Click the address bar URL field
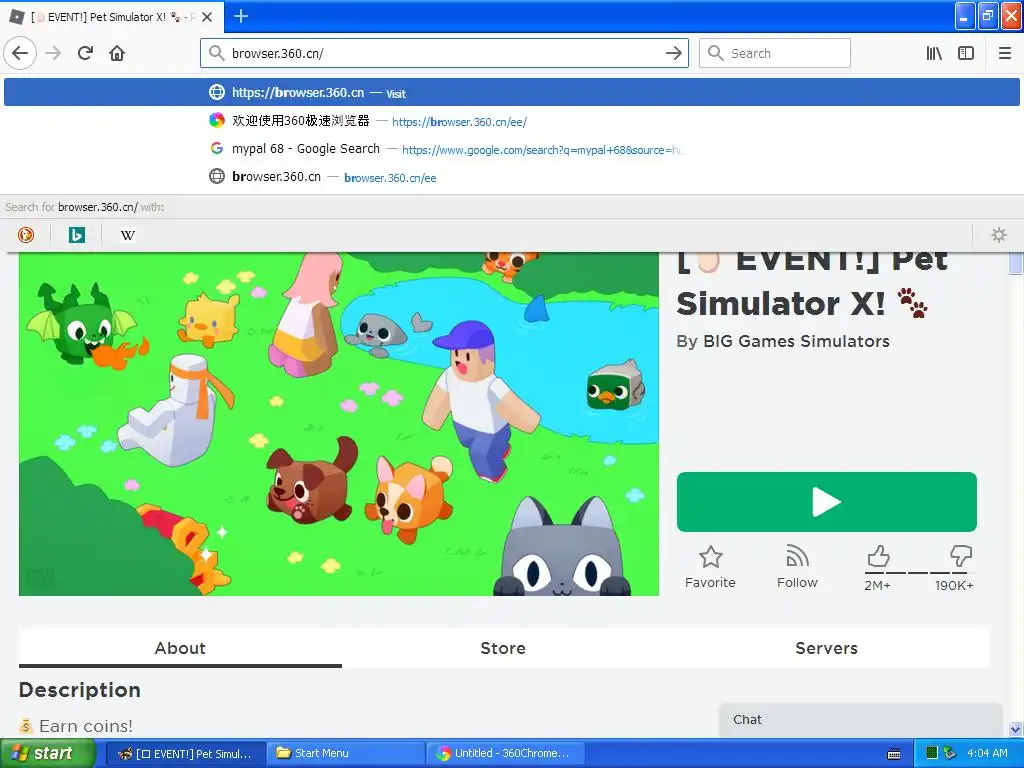 pyautogui.click(x=444, y=53)
